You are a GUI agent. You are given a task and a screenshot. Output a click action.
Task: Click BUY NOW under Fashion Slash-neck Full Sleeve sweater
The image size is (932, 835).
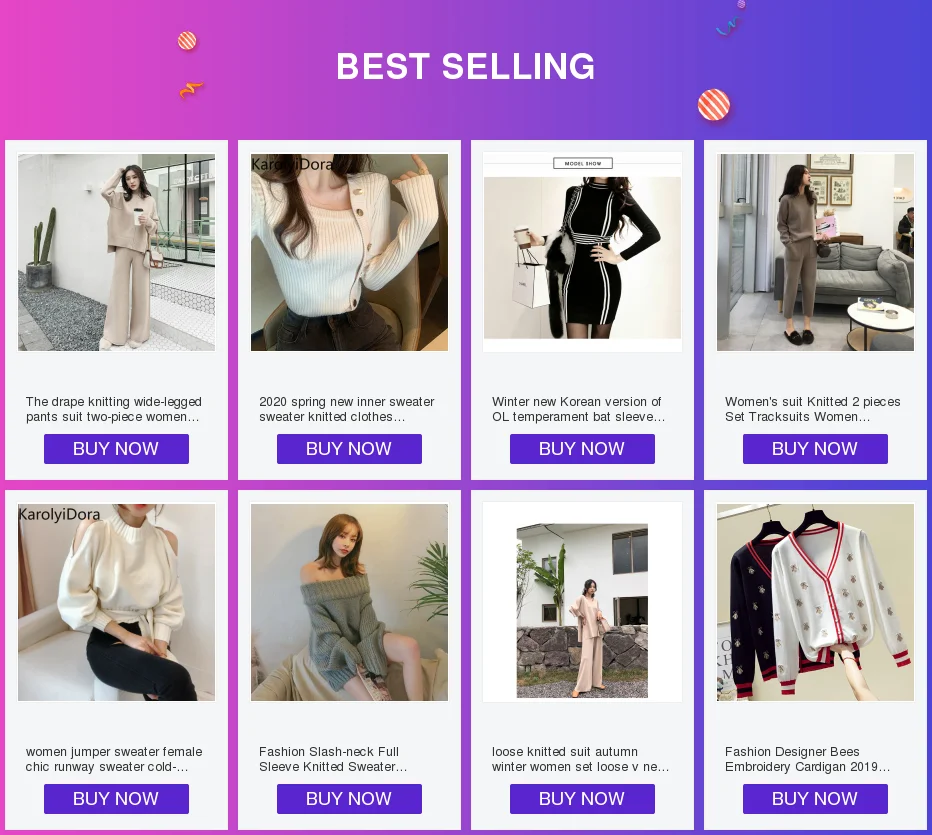pos(349,799)
